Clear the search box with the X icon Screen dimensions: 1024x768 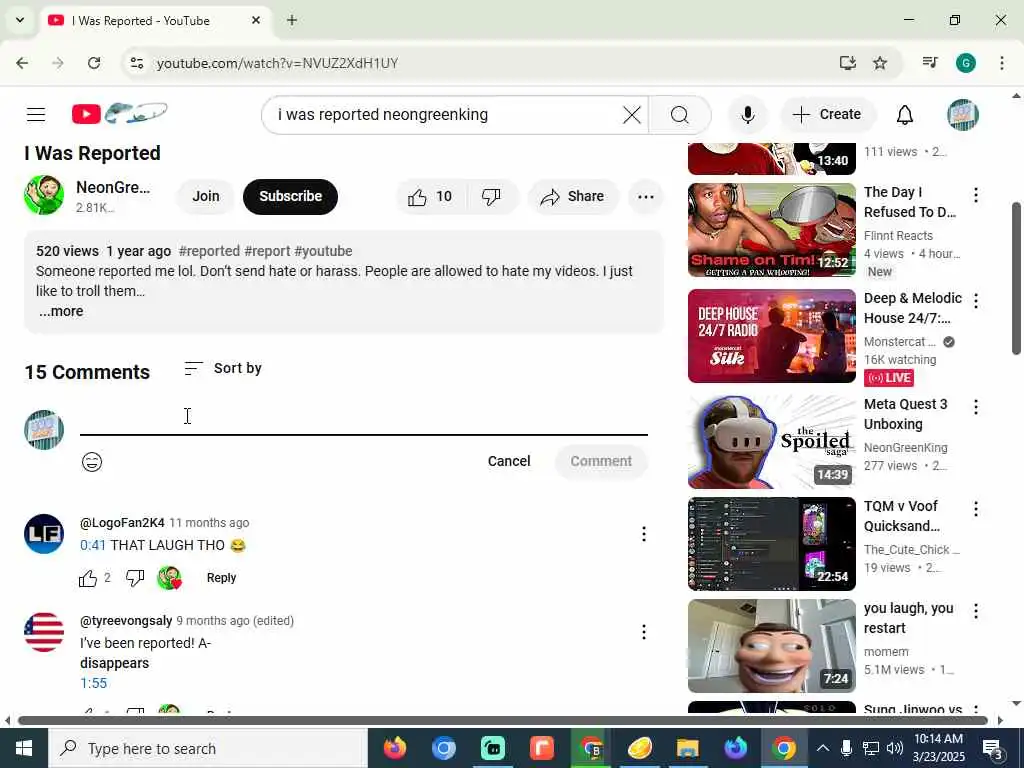tap(632, 115)
